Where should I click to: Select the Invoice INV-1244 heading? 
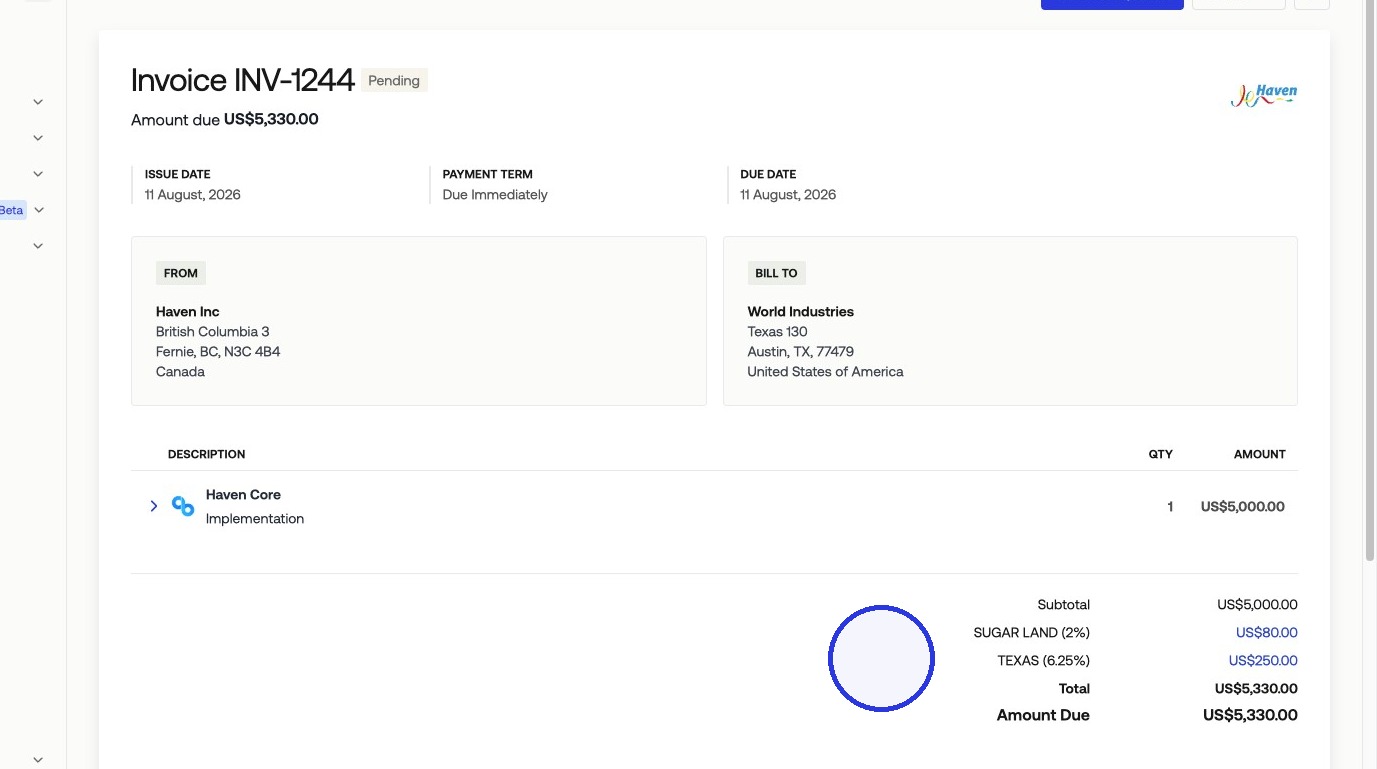(x=243, y=80)
